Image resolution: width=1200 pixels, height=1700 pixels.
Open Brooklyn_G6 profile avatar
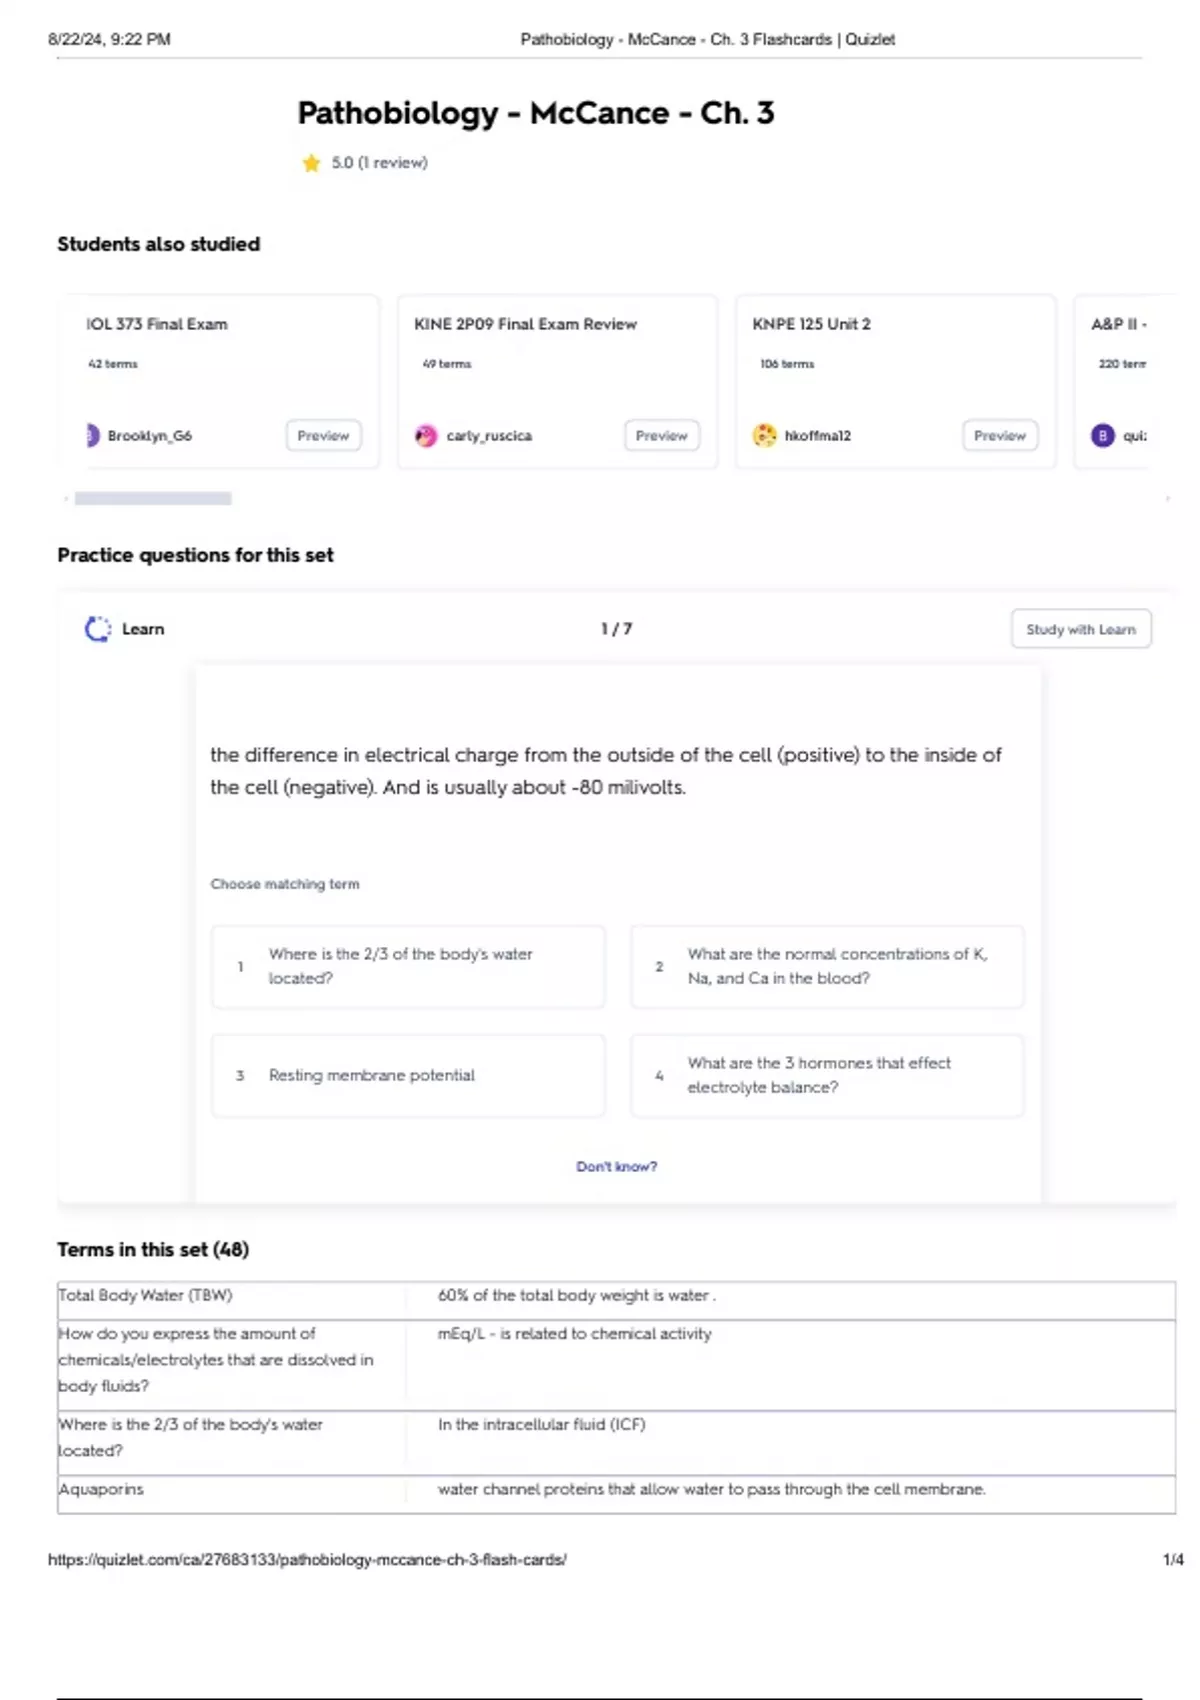tap(92, 436)
